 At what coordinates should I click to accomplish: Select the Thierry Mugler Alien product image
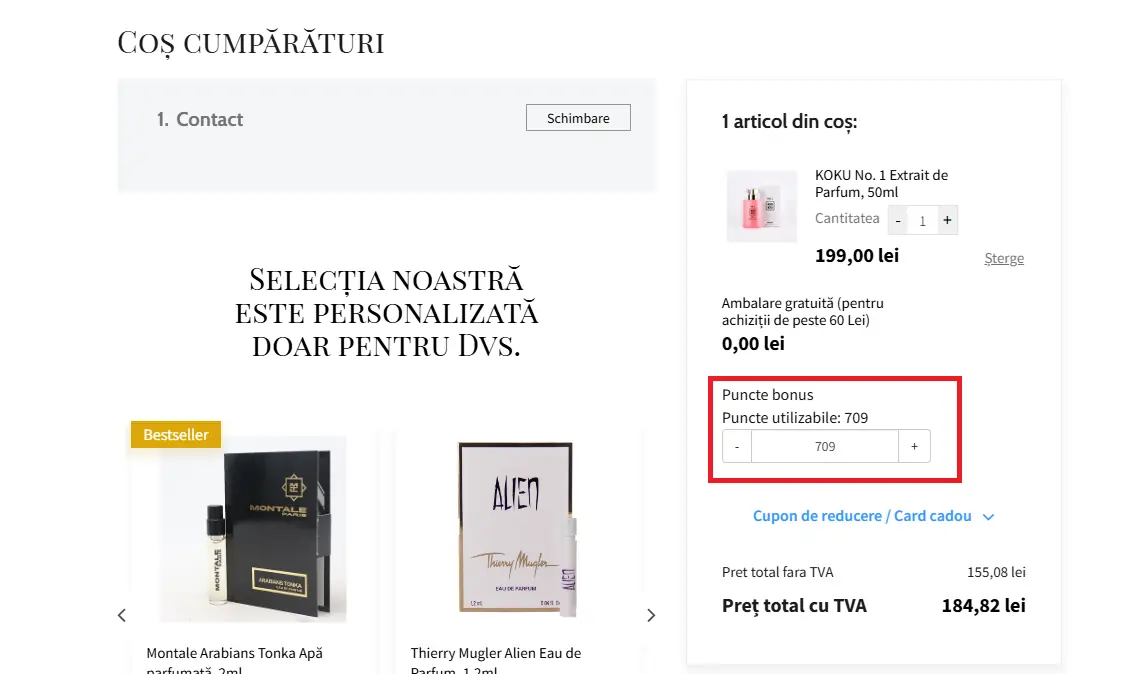tap(516, 530)
